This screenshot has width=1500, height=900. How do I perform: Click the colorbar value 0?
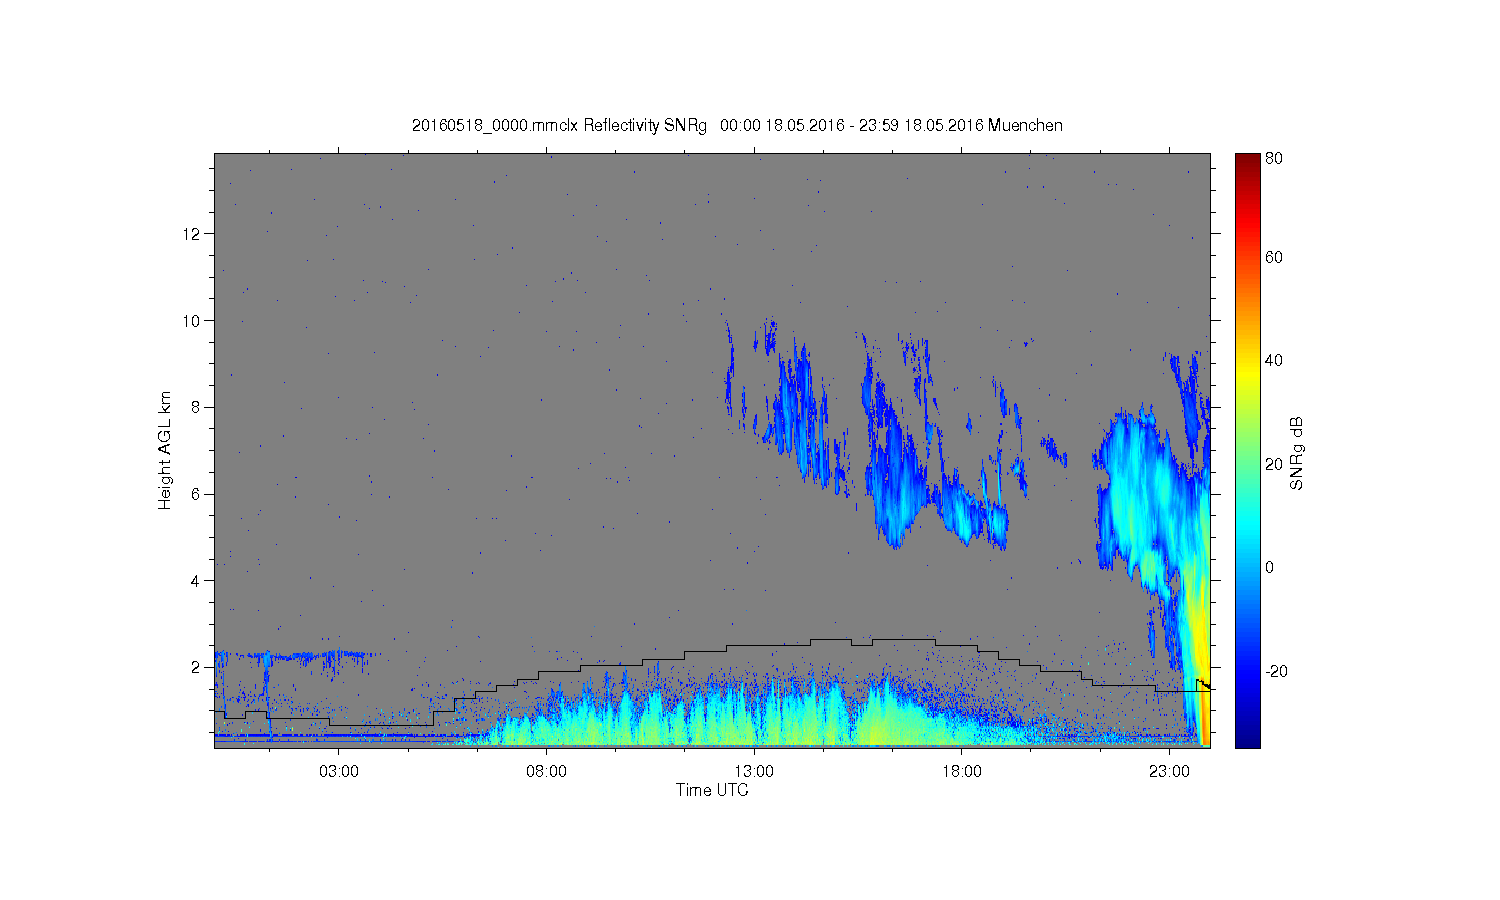pyautogui.click(x=1270, y=567)
